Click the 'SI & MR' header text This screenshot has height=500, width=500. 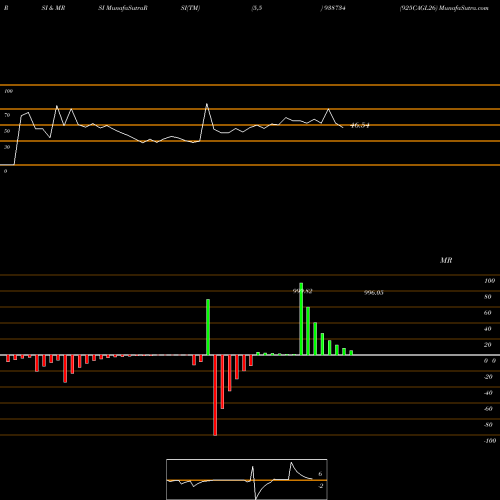[x=53, y=8]
